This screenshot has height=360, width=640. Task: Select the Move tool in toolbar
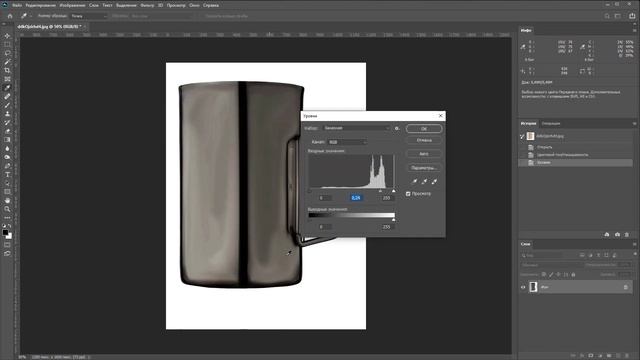click(x=7, y=36)
